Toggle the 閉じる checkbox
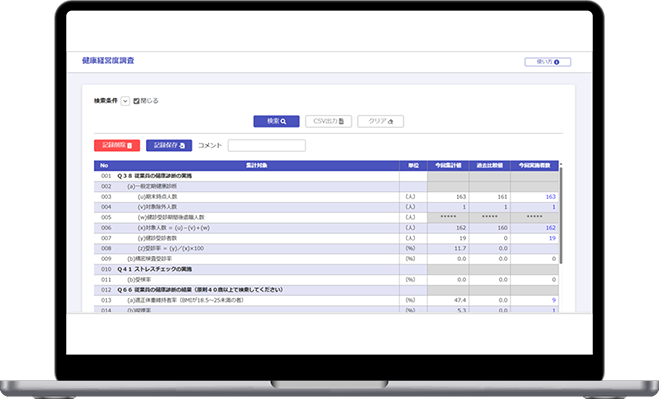The height and width of the screenshot is (399, 659). (x=136, y=101)
